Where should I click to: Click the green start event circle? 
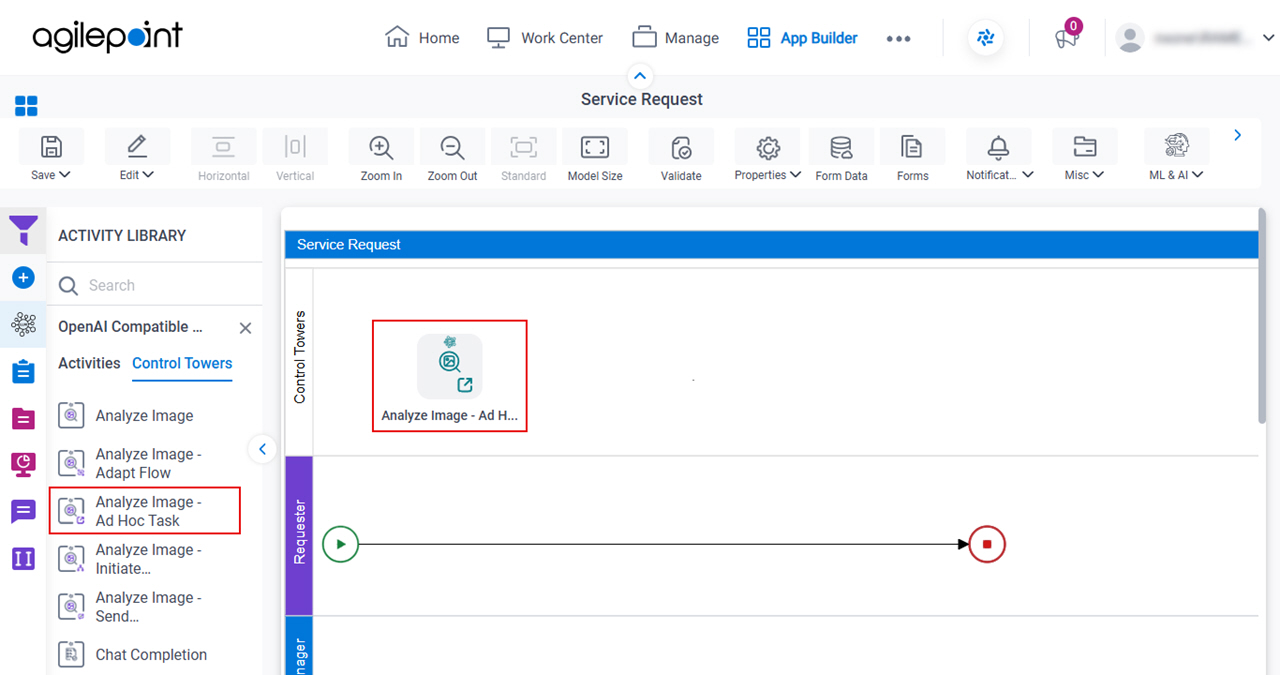(x=341, y=545)
